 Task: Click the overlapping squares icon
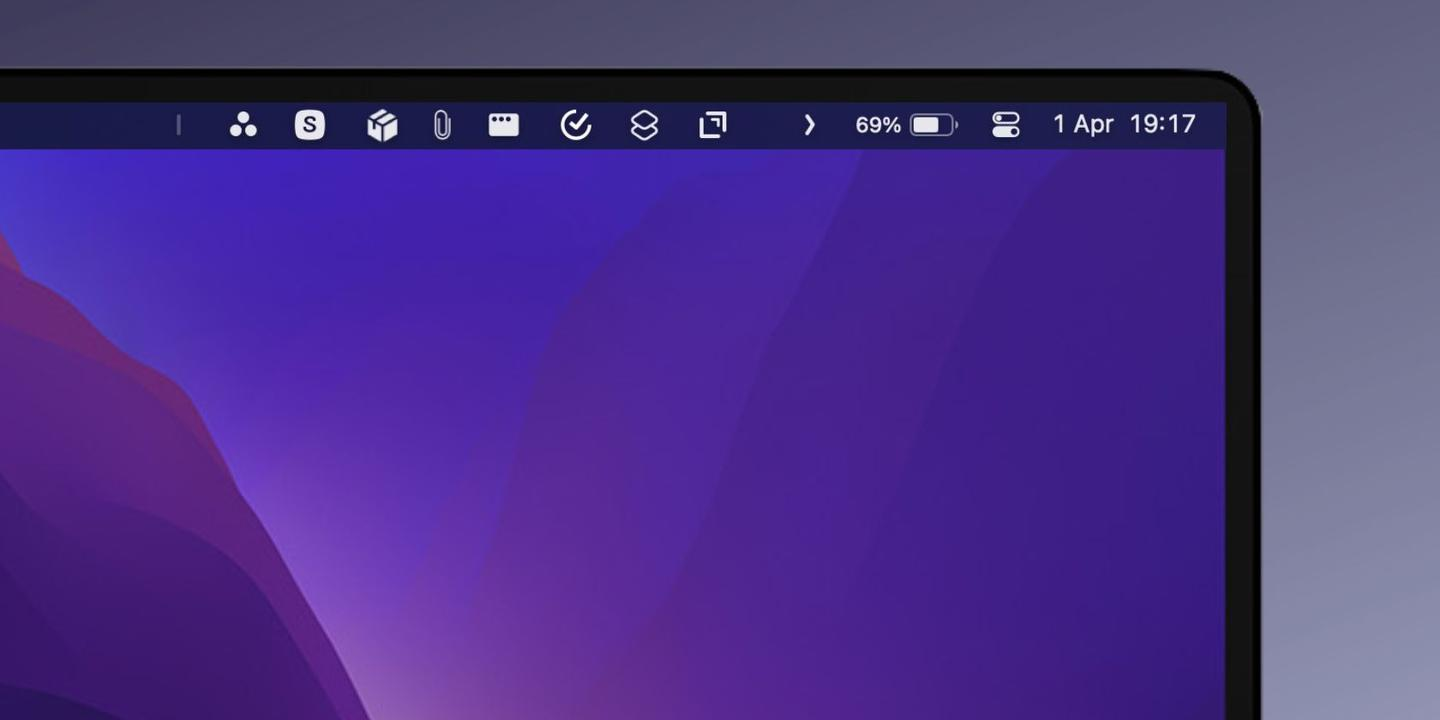coord(713,125)
